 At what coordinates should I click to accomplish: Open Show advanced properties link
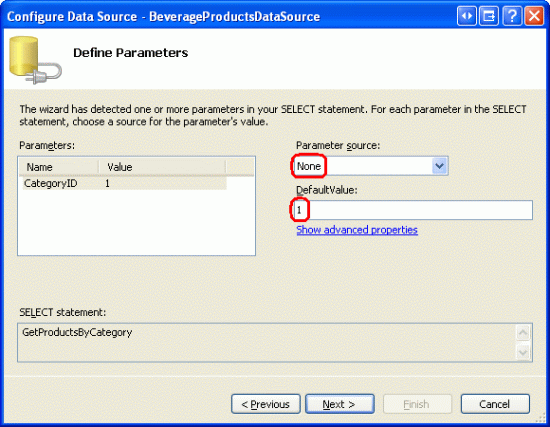click(357, 230)
